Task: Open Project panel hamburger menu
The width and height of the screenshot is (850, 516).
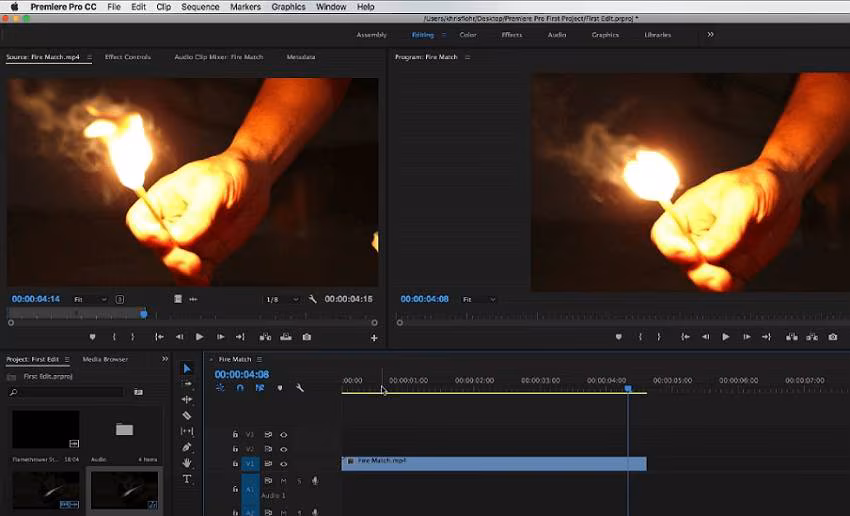Action: [x=67, y=359]
